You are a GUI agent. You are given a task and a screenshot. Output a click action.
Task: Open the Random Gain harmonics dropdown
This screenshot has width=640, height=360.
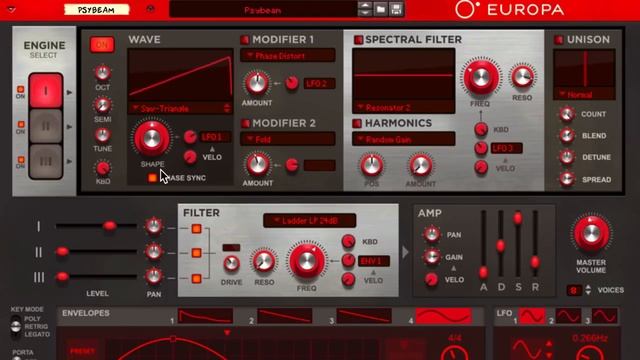point(404,139)
